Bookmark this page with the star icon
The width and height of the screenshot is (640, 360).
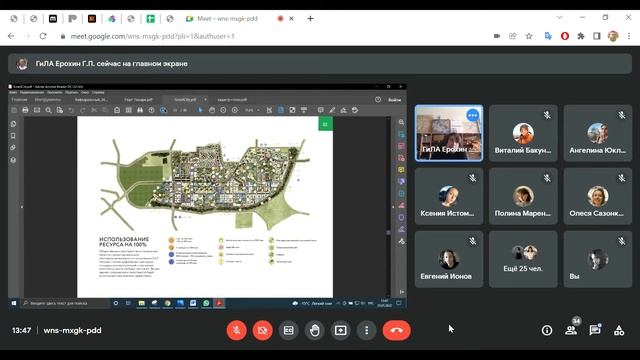pos(529,36)
